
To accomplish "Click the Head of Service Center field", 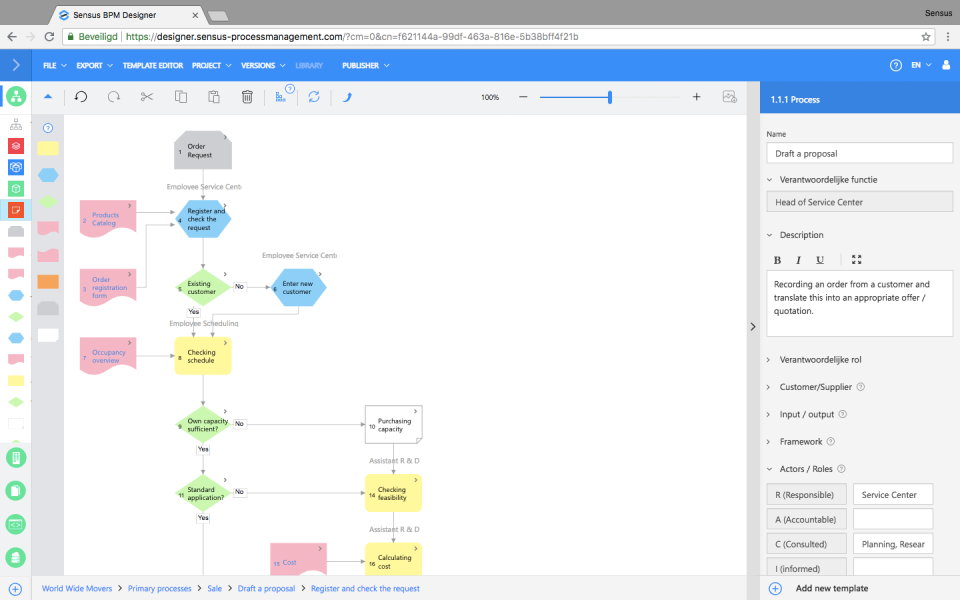I will pos(859,202).
